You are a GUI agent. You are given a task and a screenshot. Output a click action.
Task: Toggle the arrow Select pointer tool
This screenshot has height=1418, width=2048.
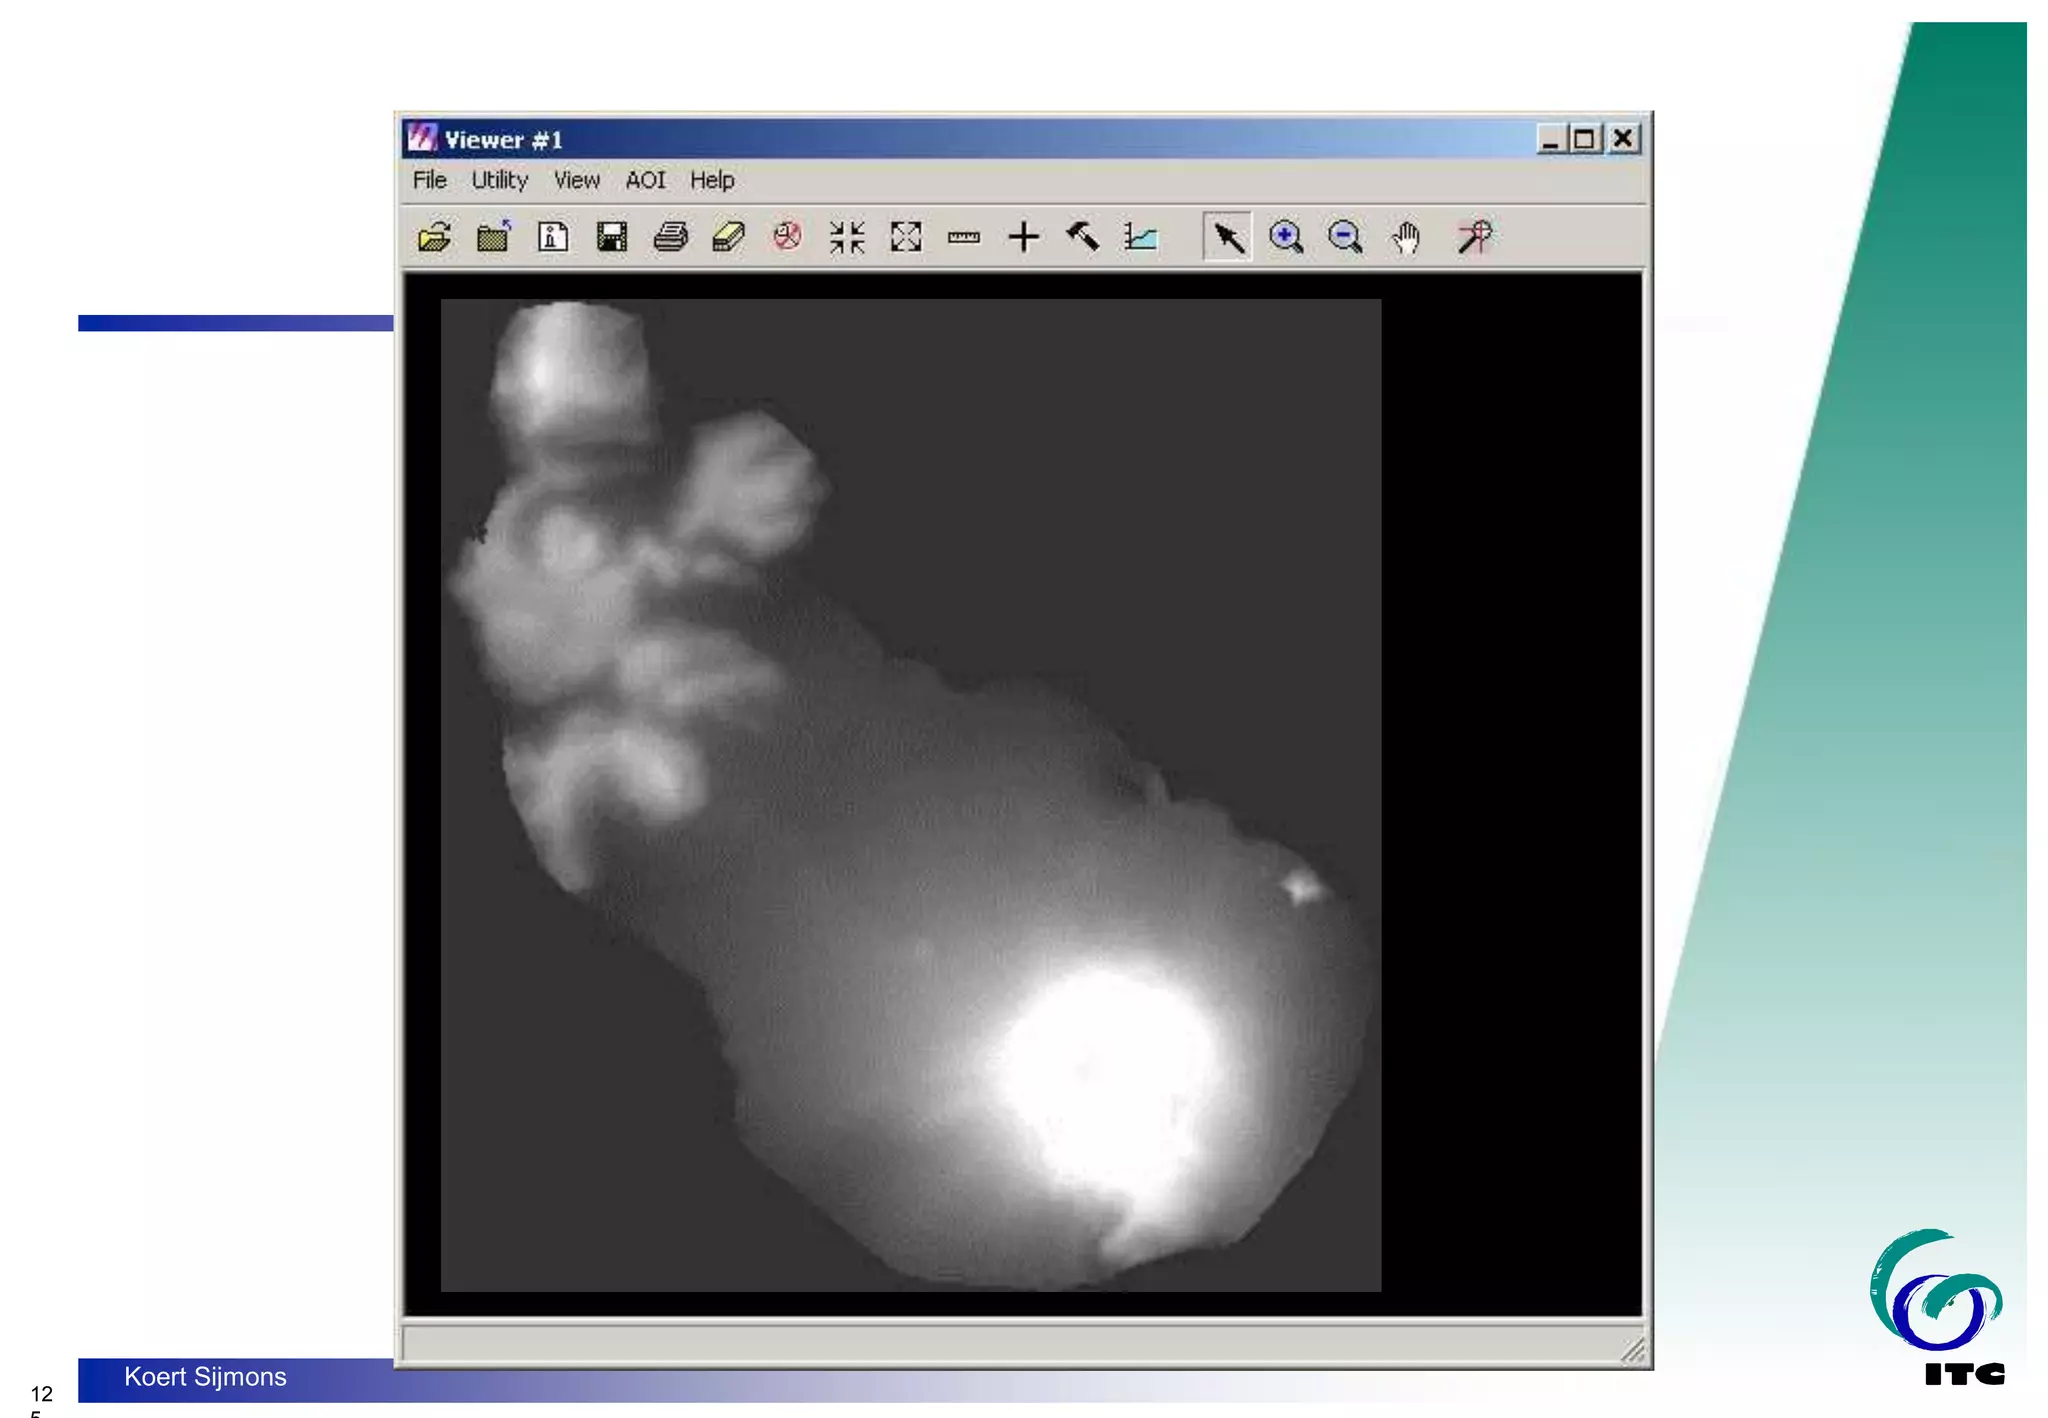pos(1227,238)
